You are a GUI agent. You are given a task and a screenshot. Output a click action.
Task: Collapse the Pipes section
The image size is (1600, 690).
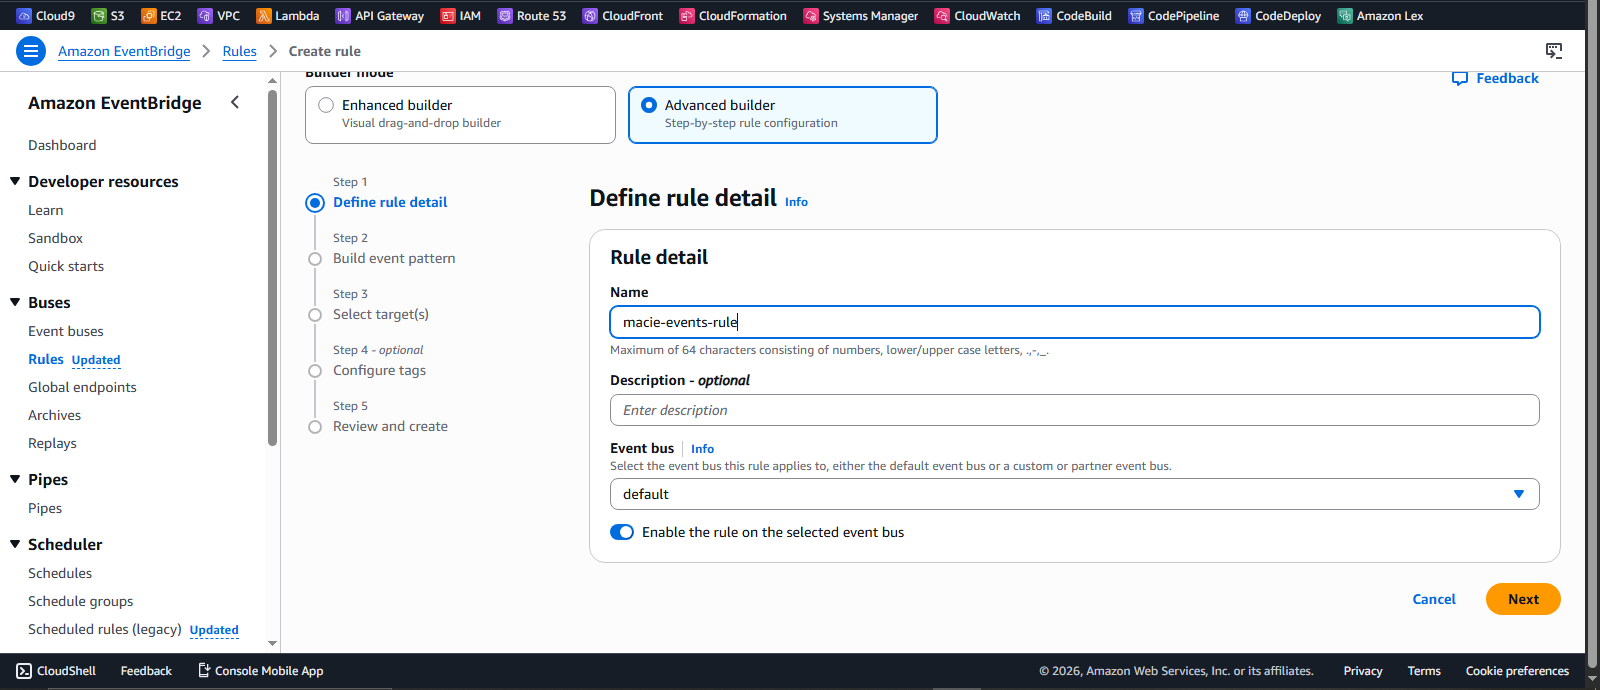15,479
